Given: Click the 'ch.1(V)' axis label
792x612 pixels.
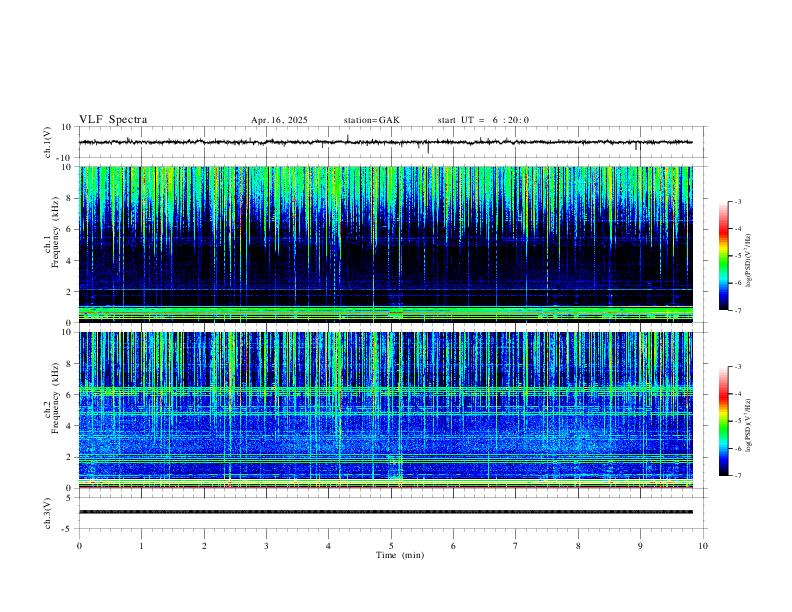Looking at the screenshot, I should tap(47, 142).
